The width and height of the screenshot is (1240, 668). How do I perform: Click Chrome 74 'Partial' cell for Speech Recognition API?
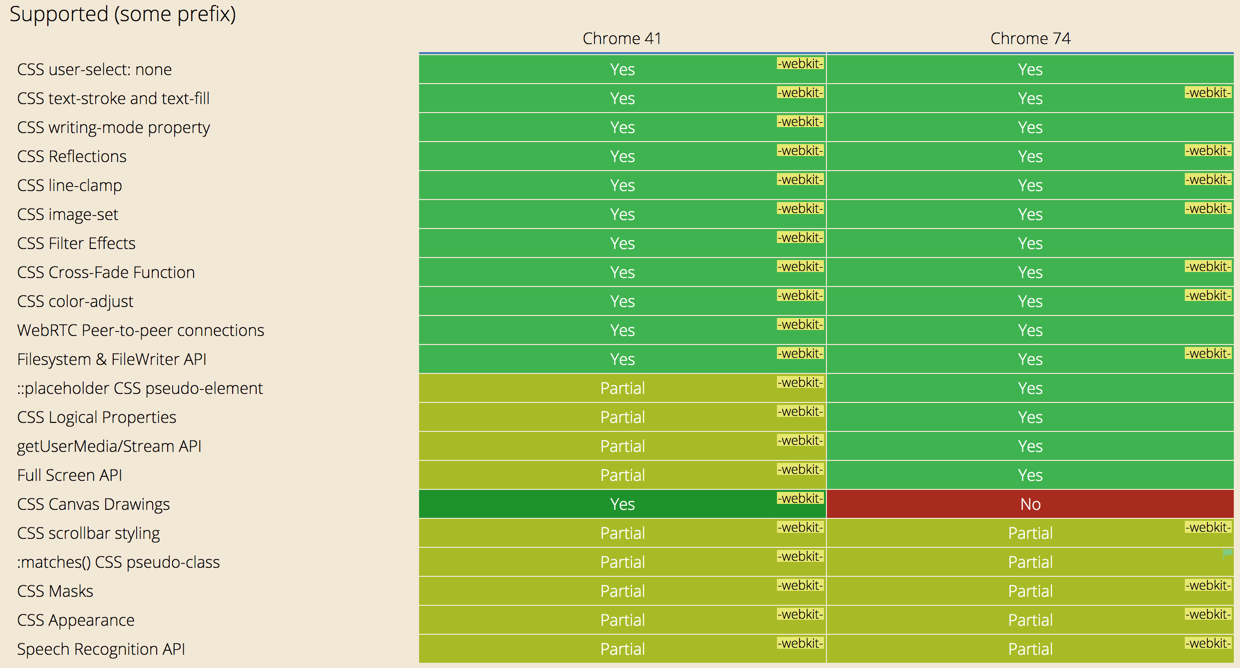tap(1030, 649)
